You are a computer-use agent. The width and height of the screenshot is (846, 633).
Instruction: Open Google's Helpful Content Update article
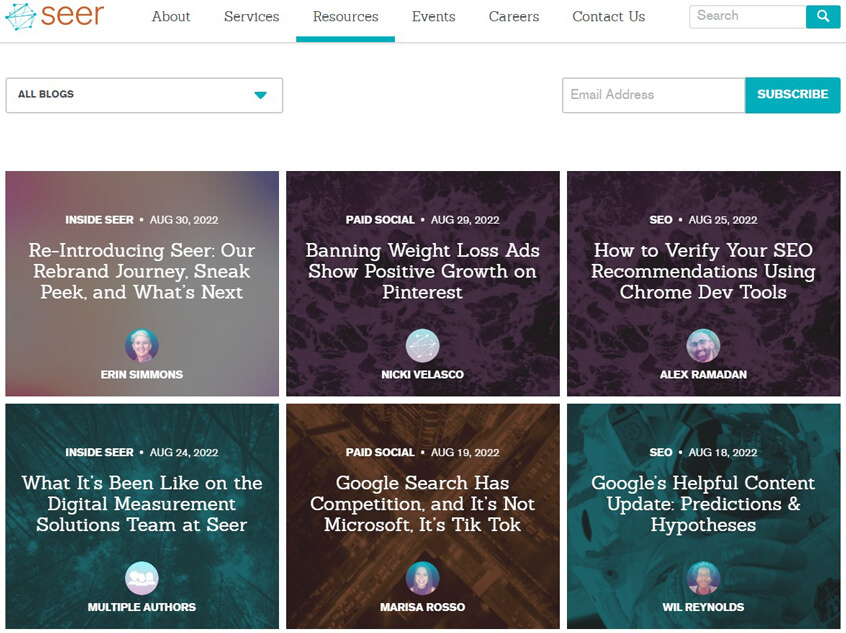[703, 503]
